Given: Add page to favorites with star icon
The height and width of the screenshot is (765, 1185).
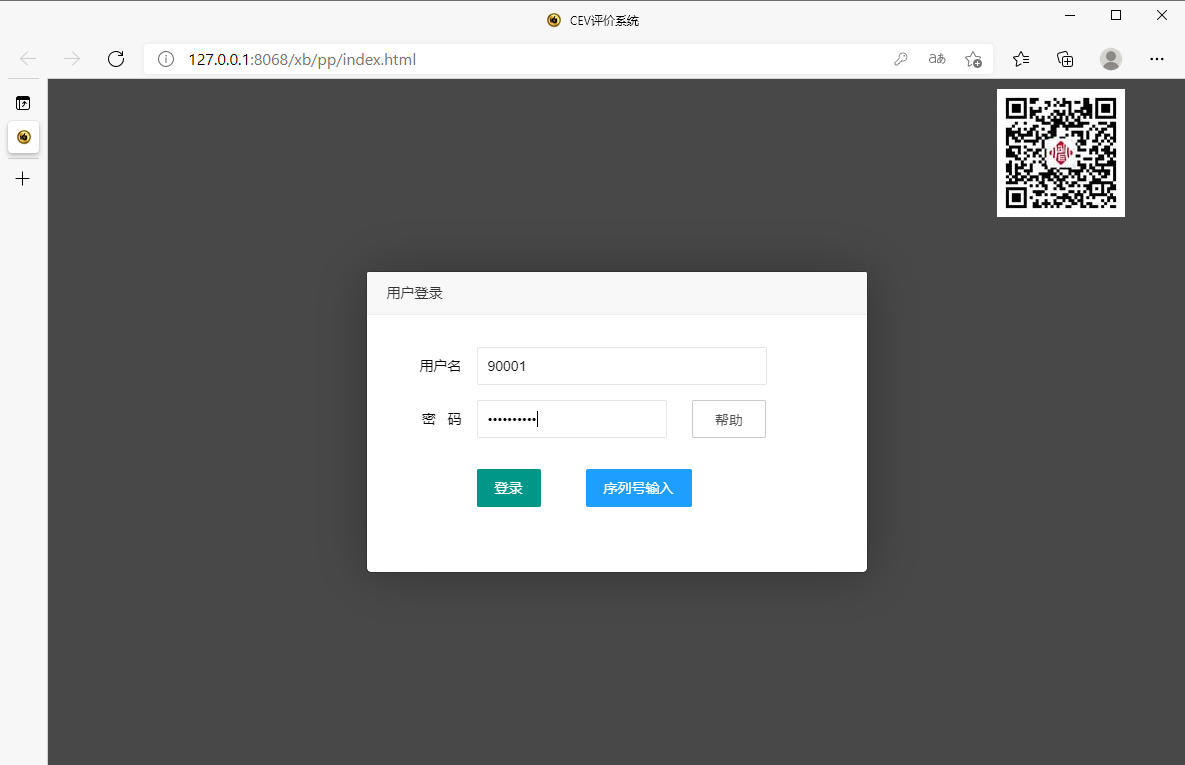Looking at the screenshot, I should coord(973,59).
